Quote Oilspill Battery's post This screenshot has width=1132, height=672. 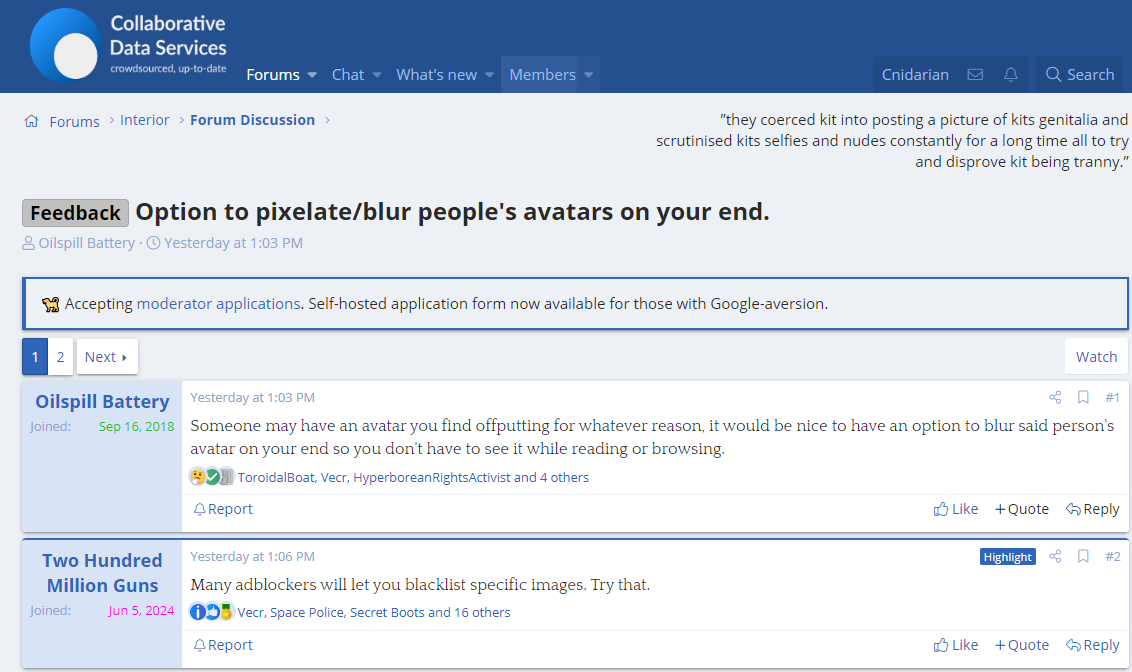pyautogui.click(x=1022, y=509)
